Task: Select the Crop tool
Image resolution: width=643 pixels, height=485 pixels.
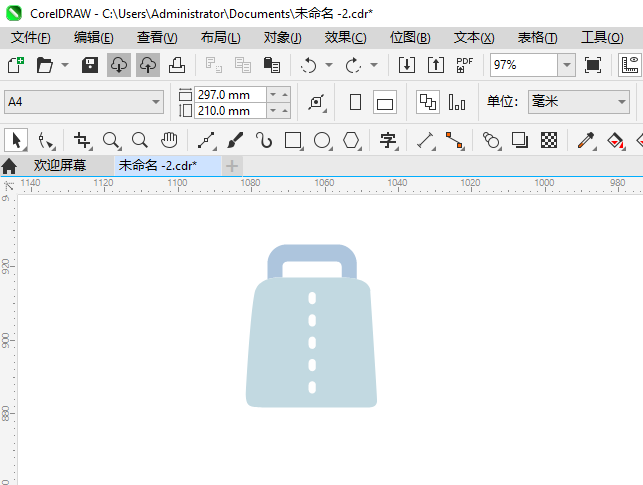Action: click(x=82, y=140)
